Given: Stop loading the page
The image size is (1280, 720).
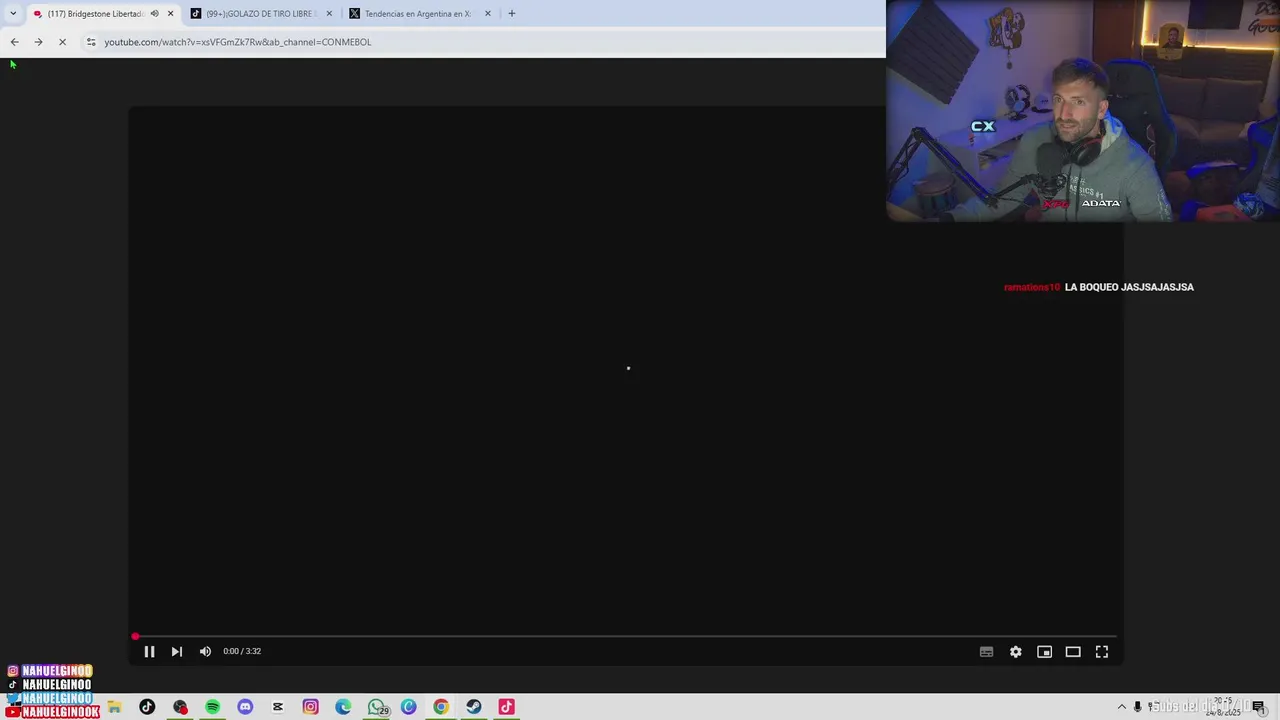Looking at the screenshot, I should pos(62,42).
